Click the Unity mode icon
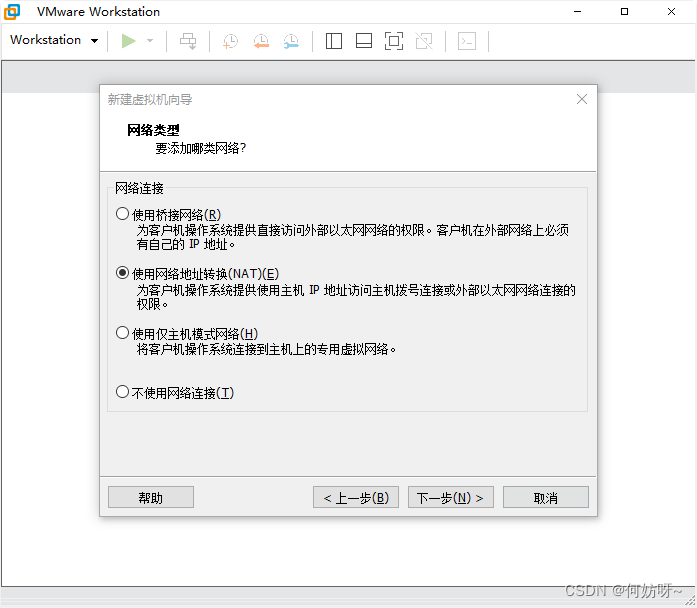 (424, 41)
